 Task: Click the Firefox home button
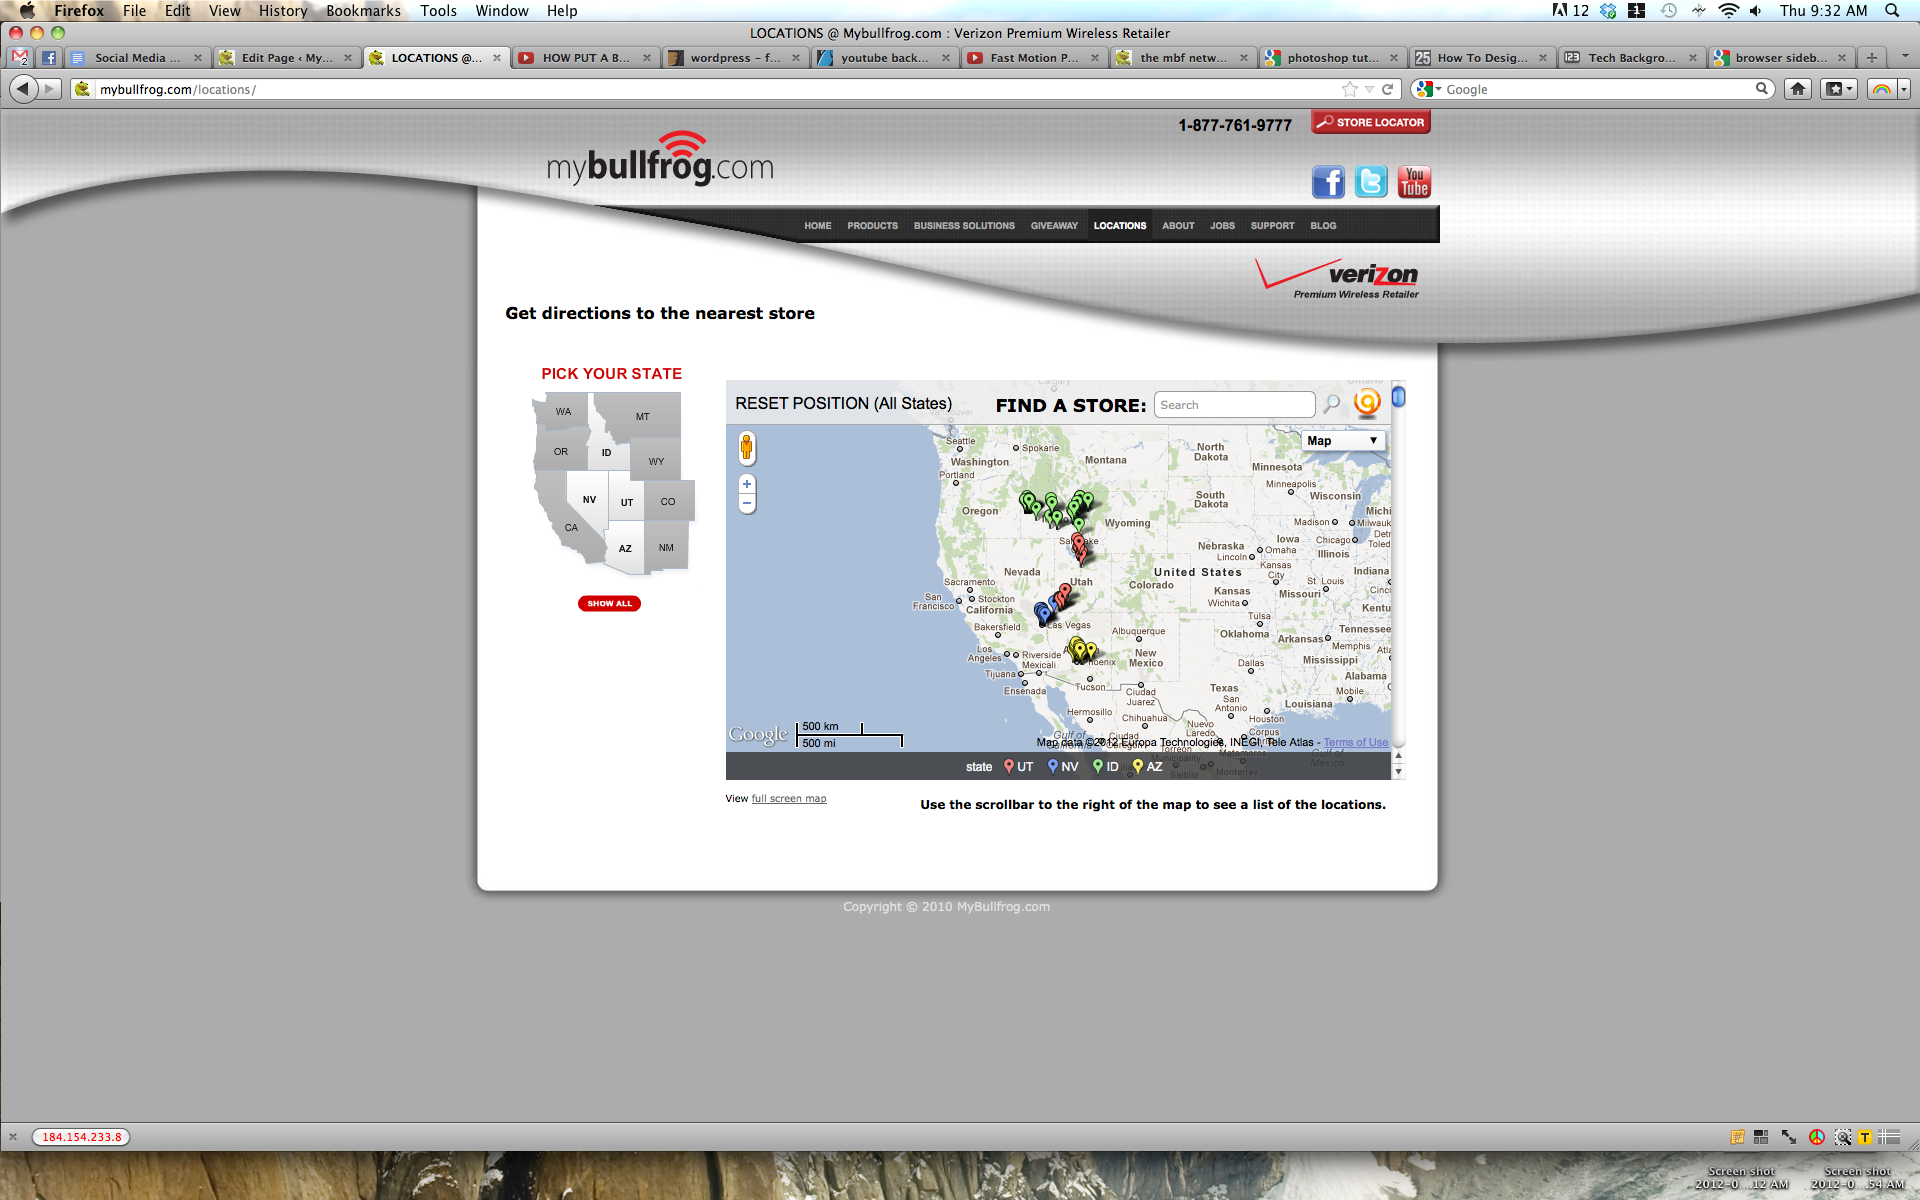[x=1798, y=89]
